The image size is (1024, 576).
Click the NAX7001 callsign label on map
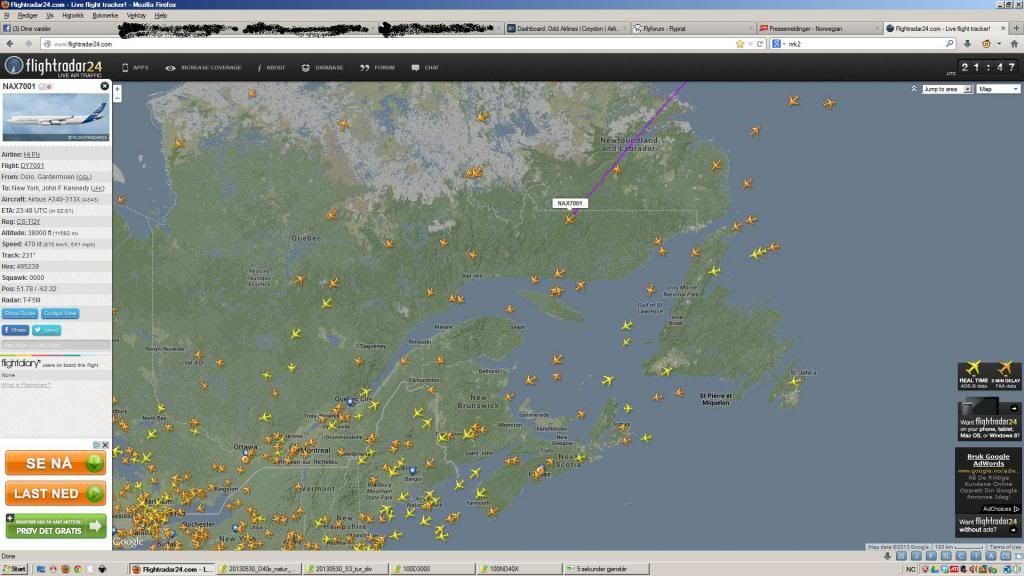[x=570, y=203]
